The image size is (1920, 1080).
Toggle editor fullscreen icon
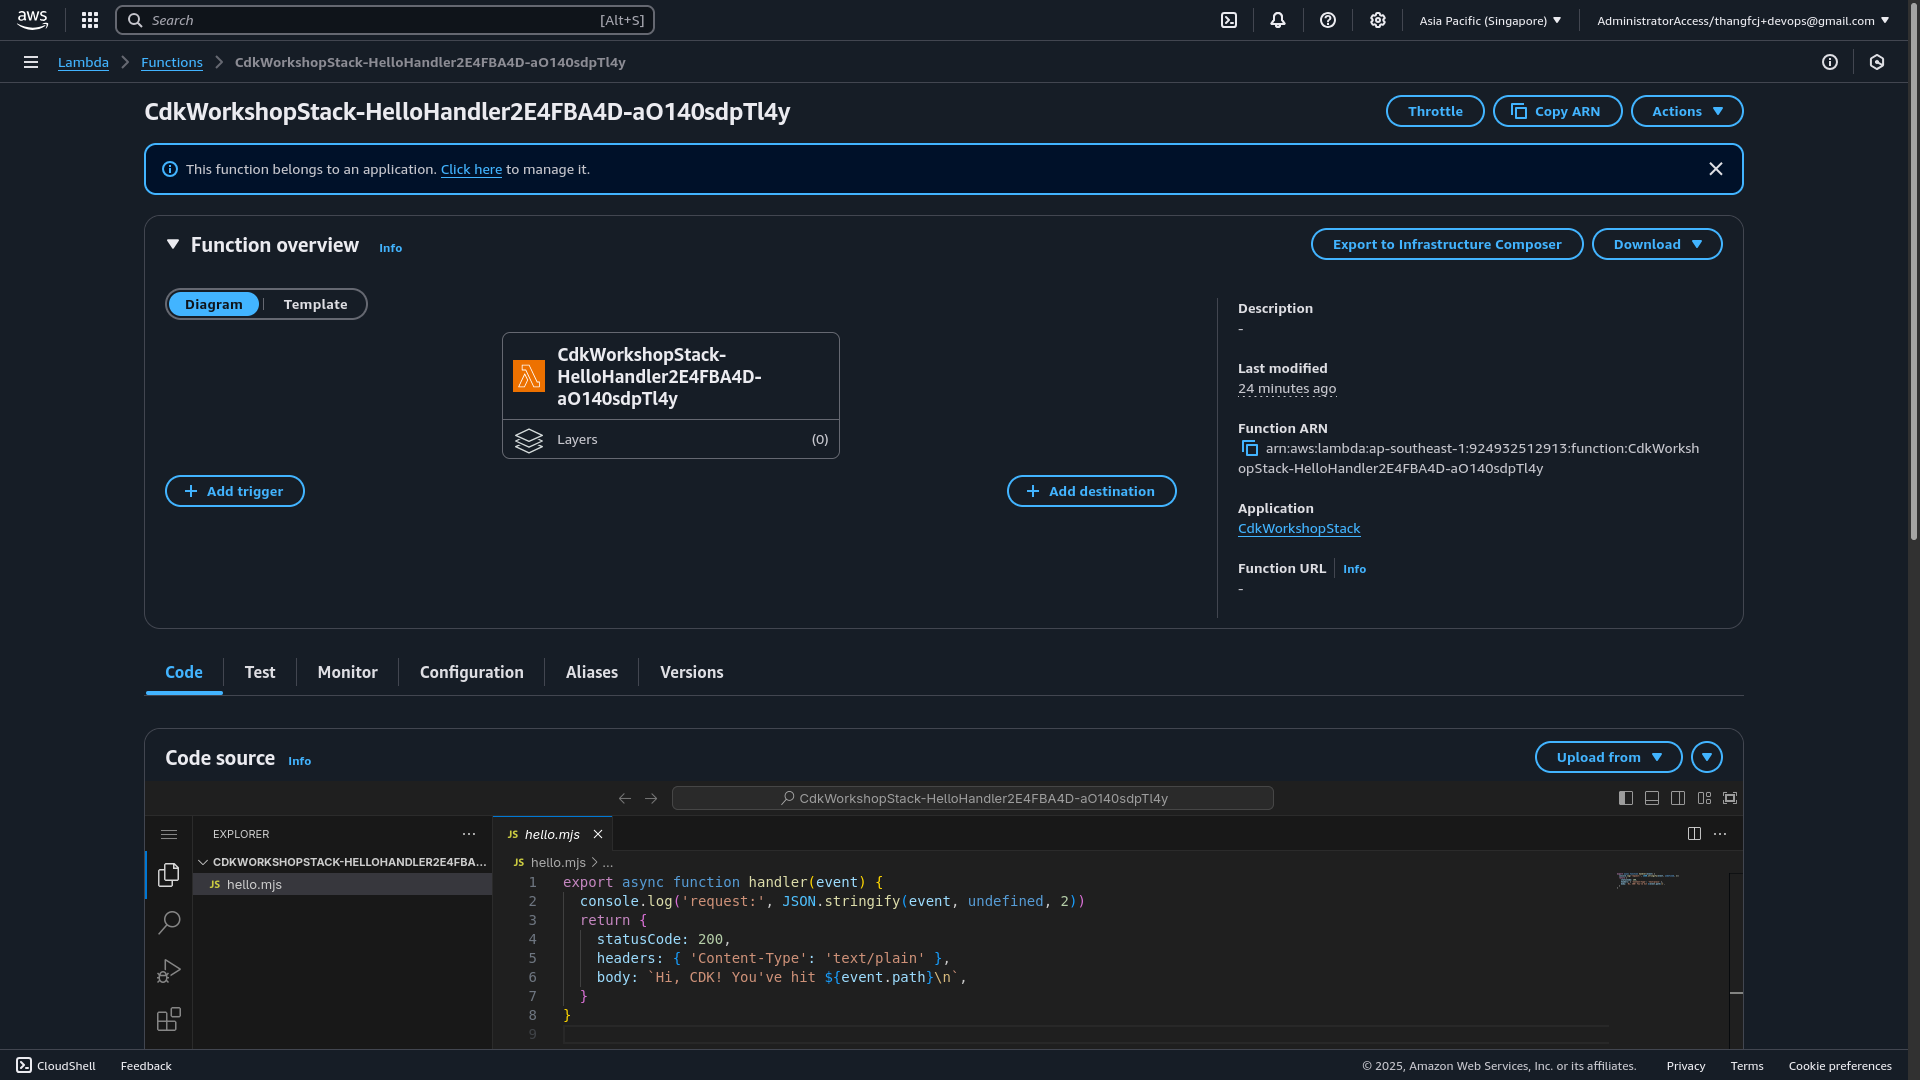pos(1730,798)
